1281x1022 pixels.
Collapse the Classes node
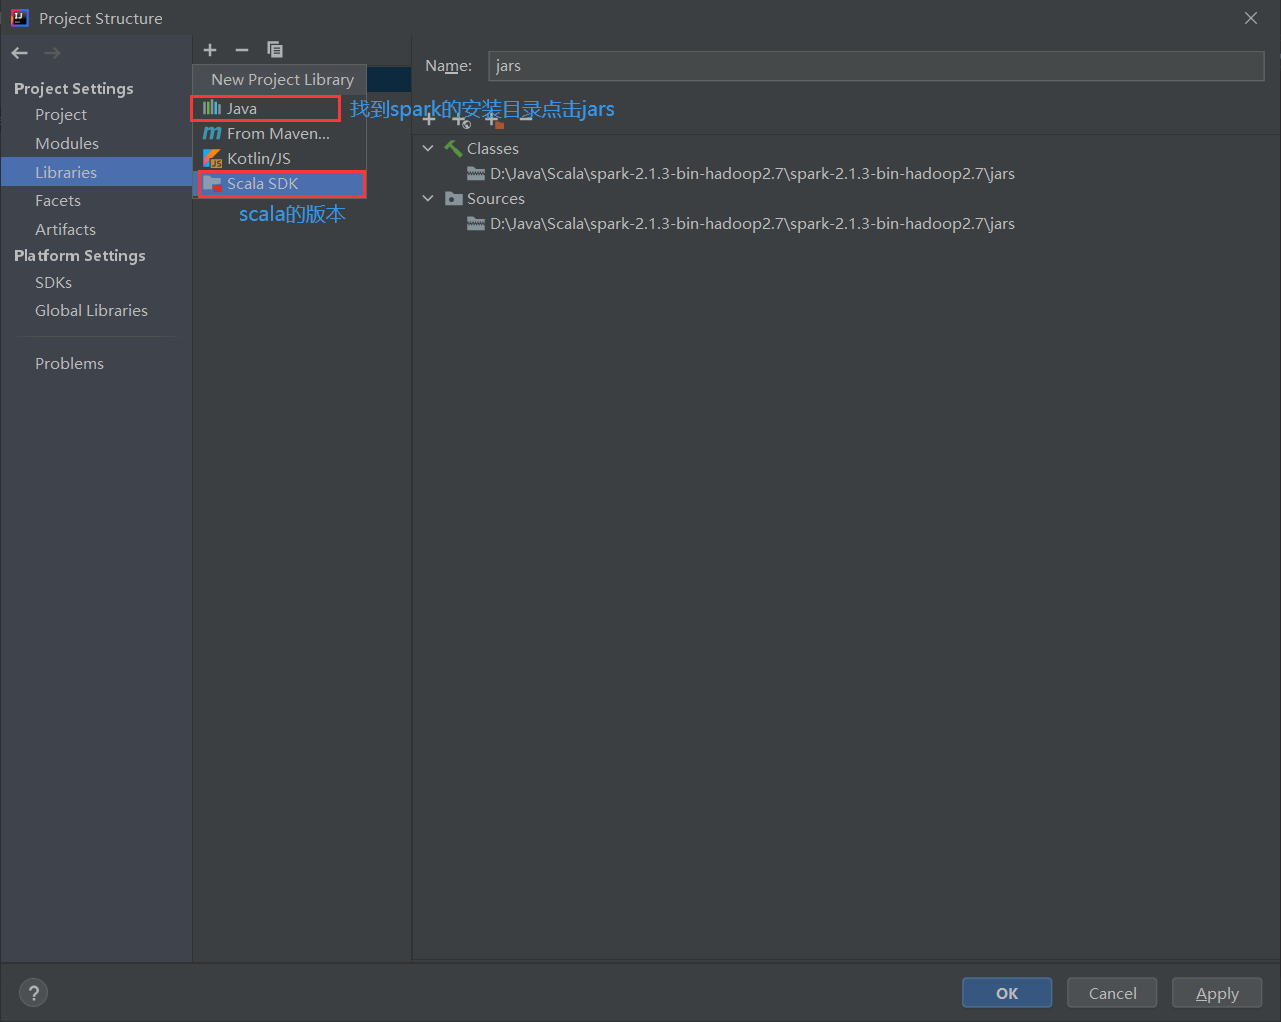pyautogui.click(x=428, y=148)
